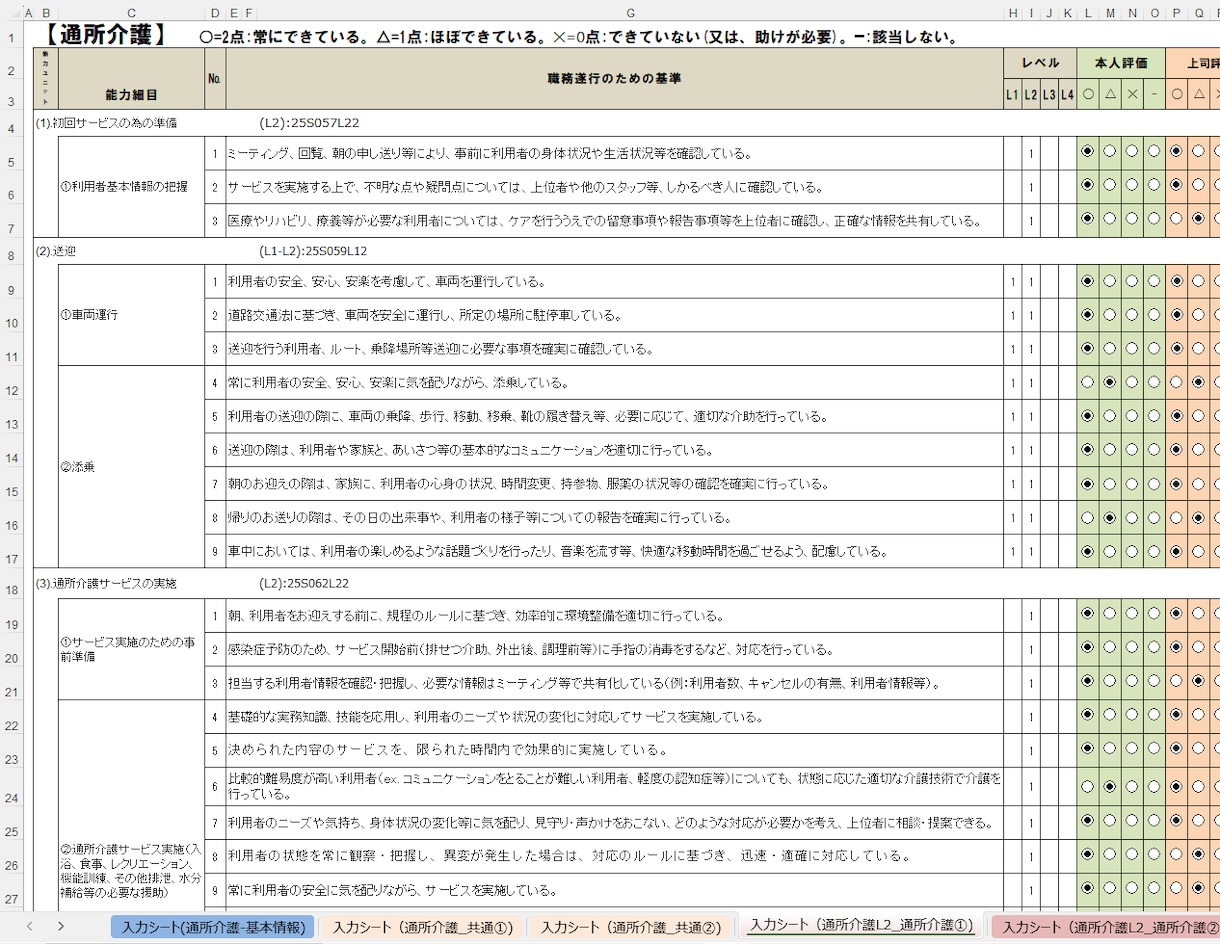Select column H header

[1012, 12]
